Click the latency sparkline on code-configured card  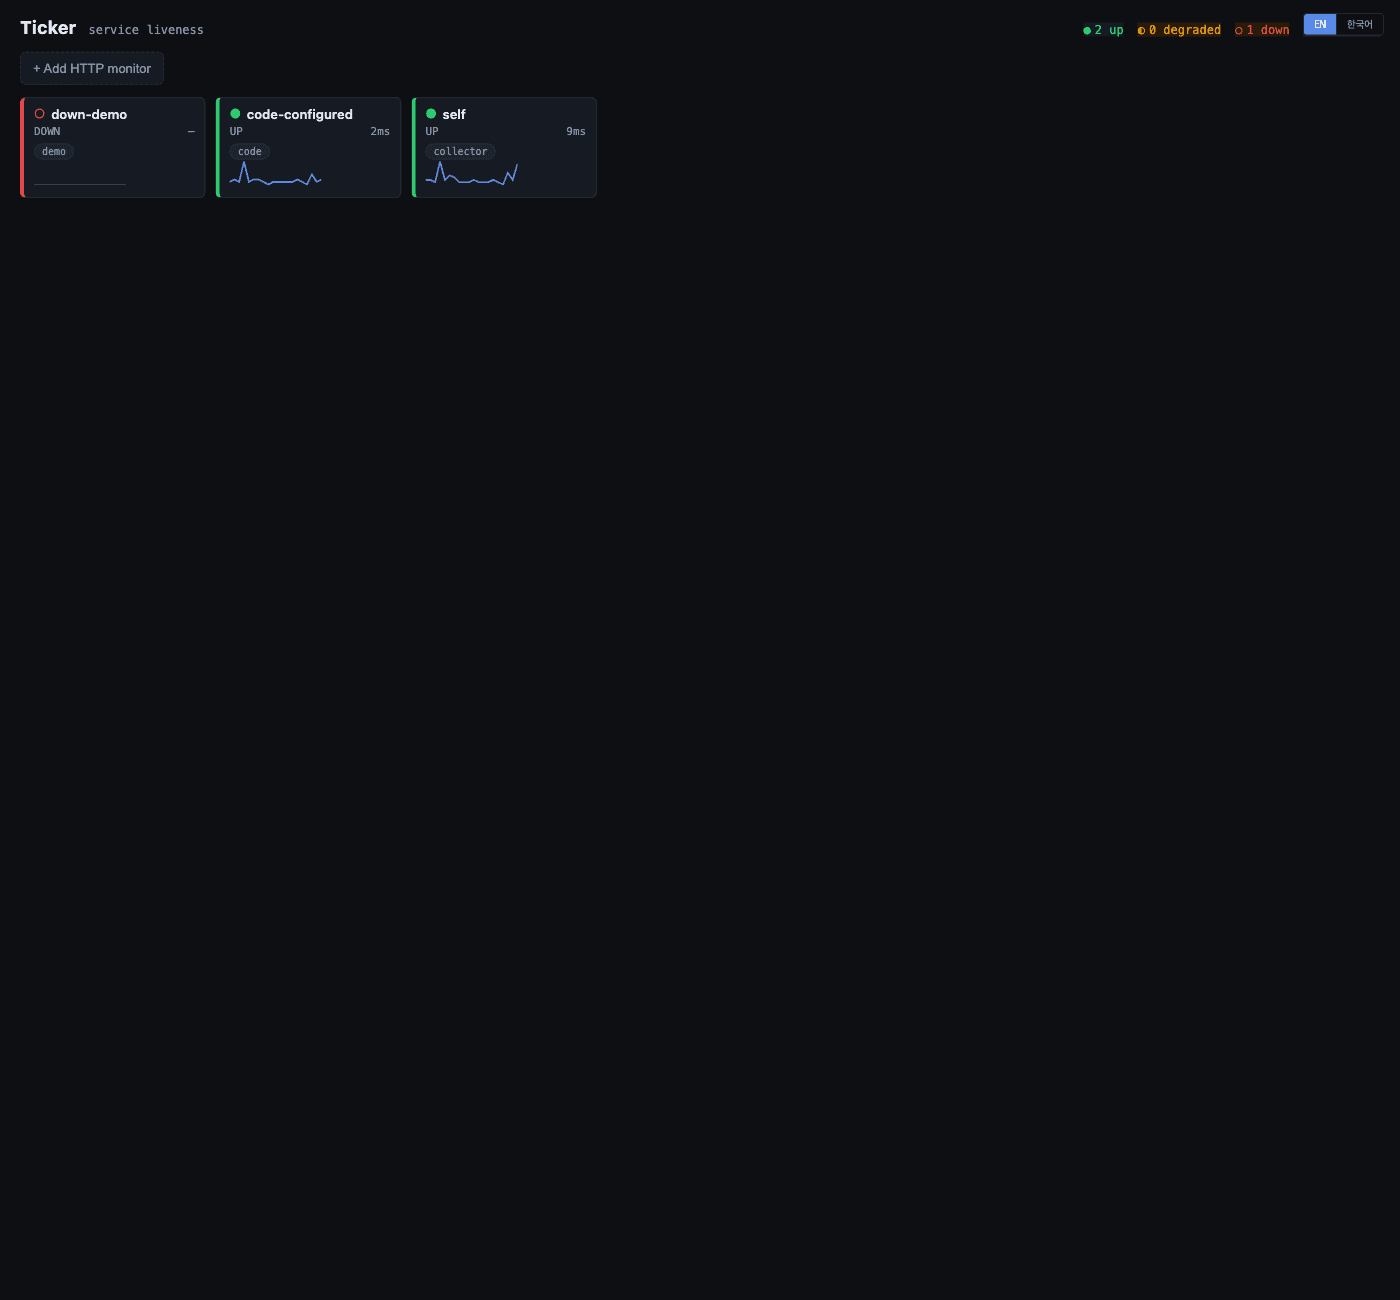pos(275,174)
